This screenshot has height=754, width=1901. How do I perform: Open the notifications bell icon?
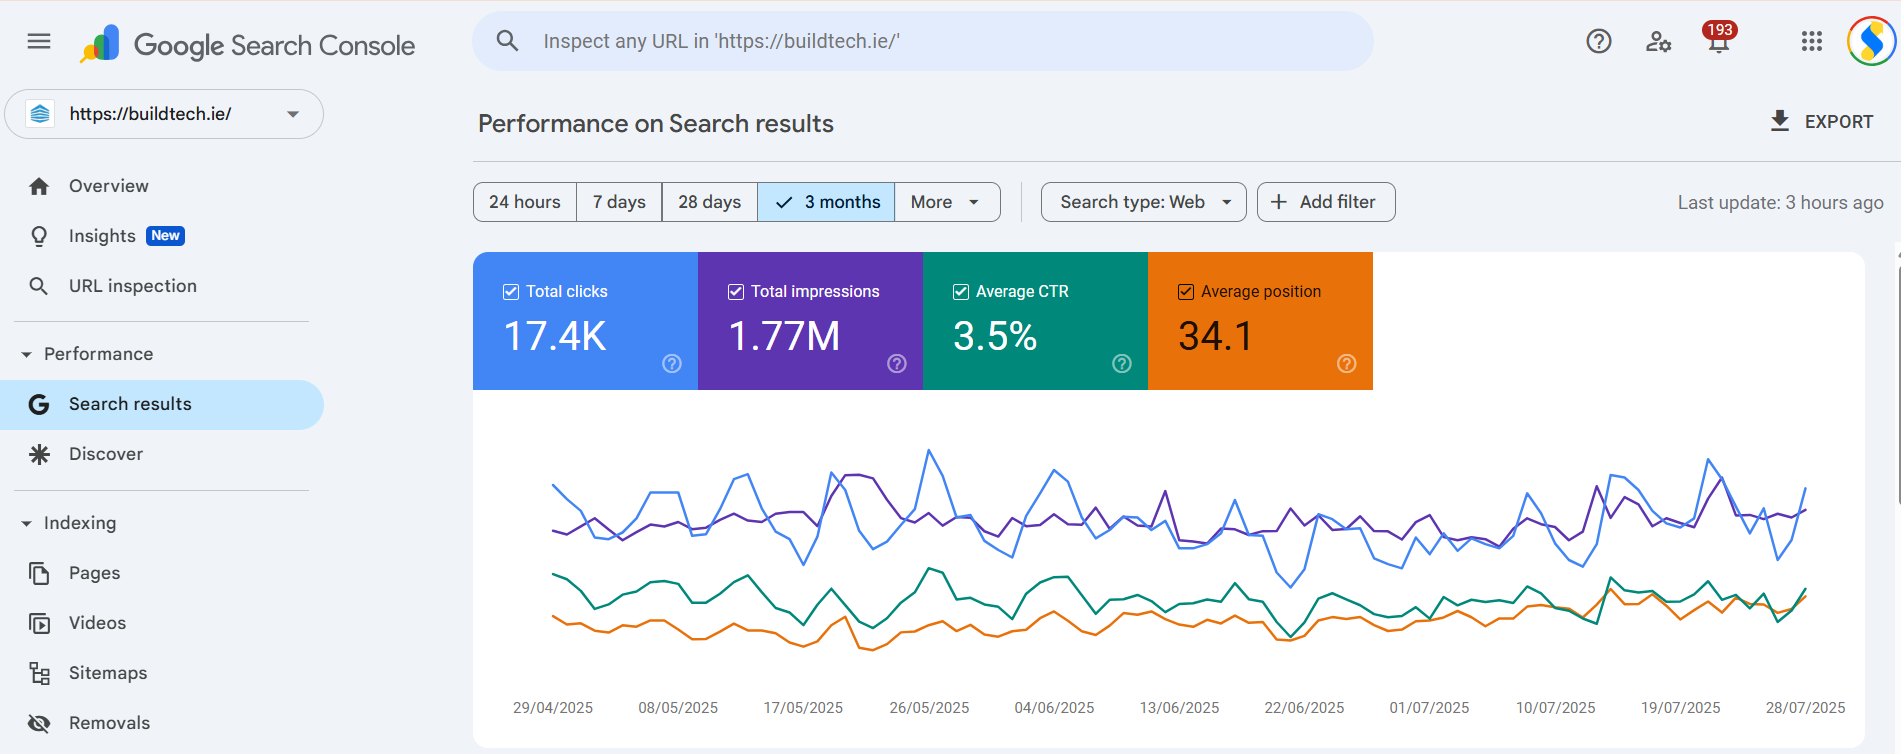[1718, 42]
